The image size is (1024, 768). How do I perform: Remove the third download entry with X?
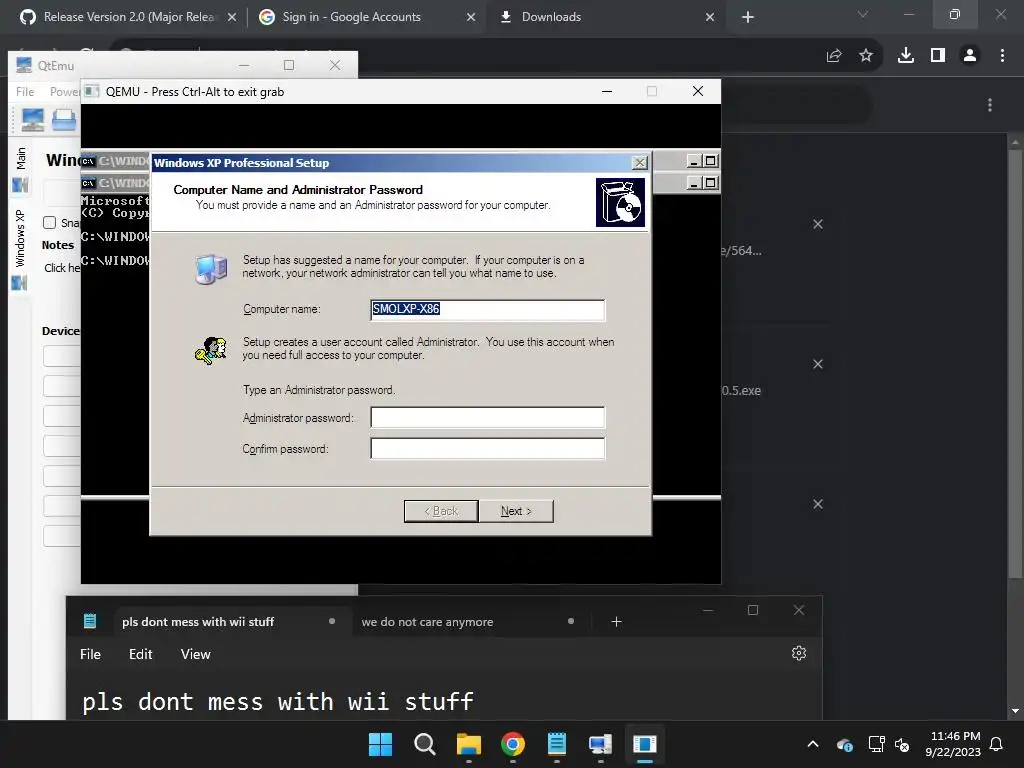pyautogui.click(x=818, y=504)
